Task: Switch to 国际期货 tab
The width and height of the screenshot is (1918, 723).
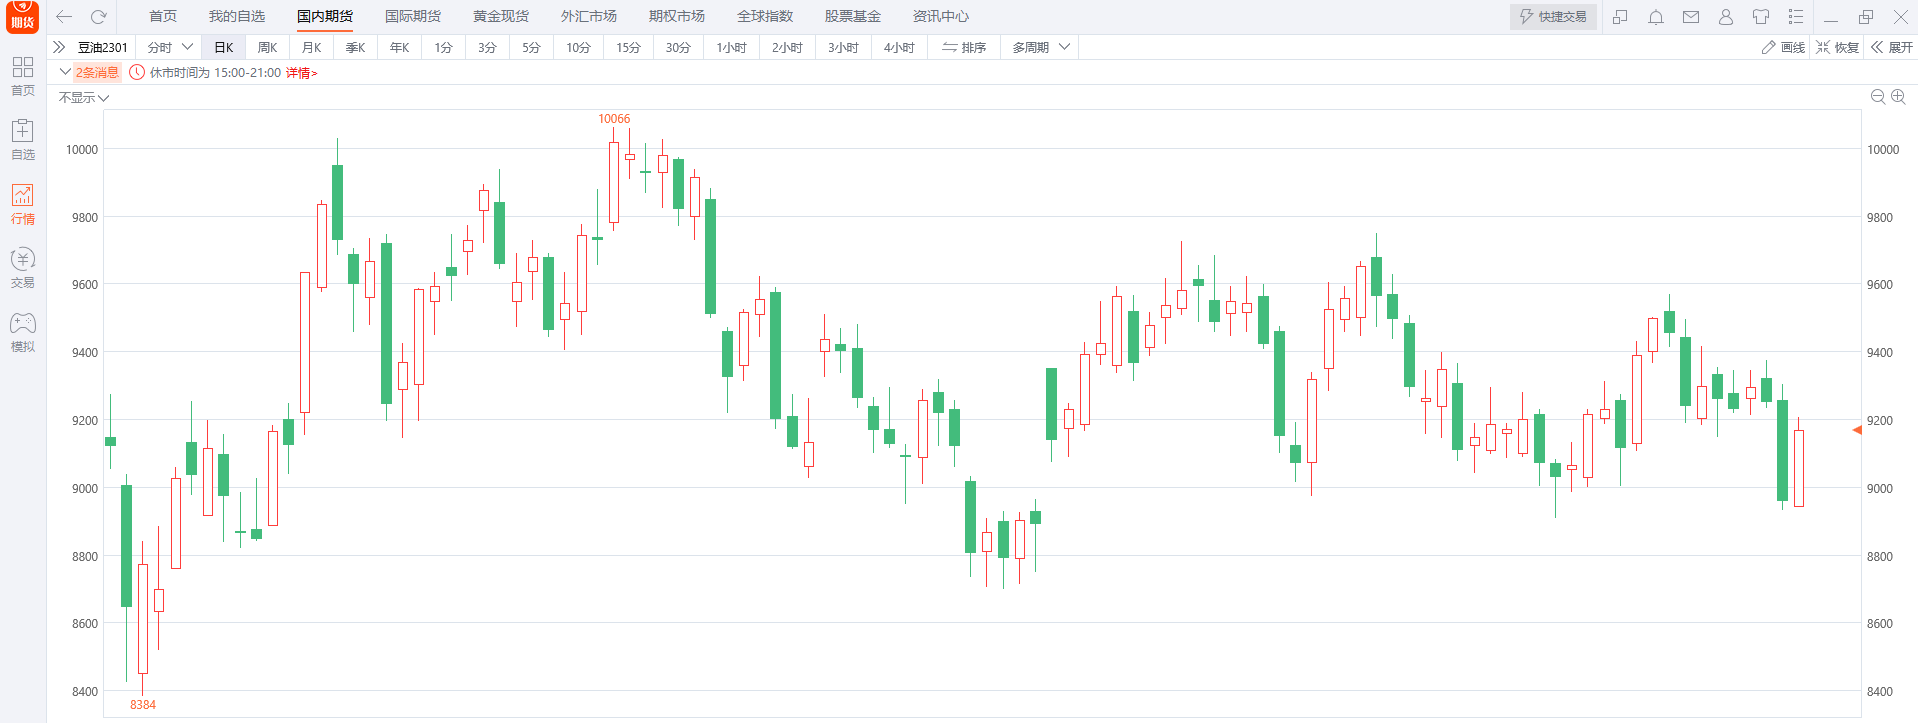Action: click(412, 16)
